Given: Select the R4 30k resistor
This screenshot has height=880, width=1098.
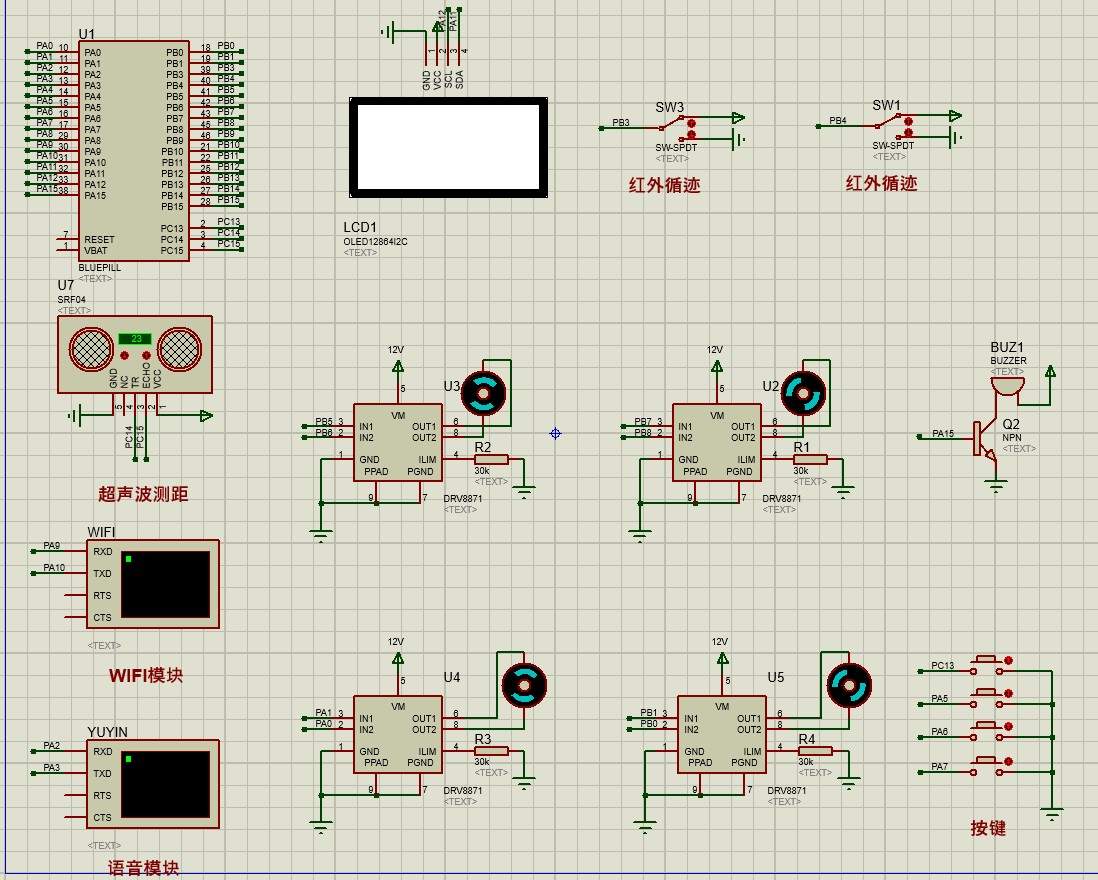Looking at the screenshot, I should (x=815, y=751).
